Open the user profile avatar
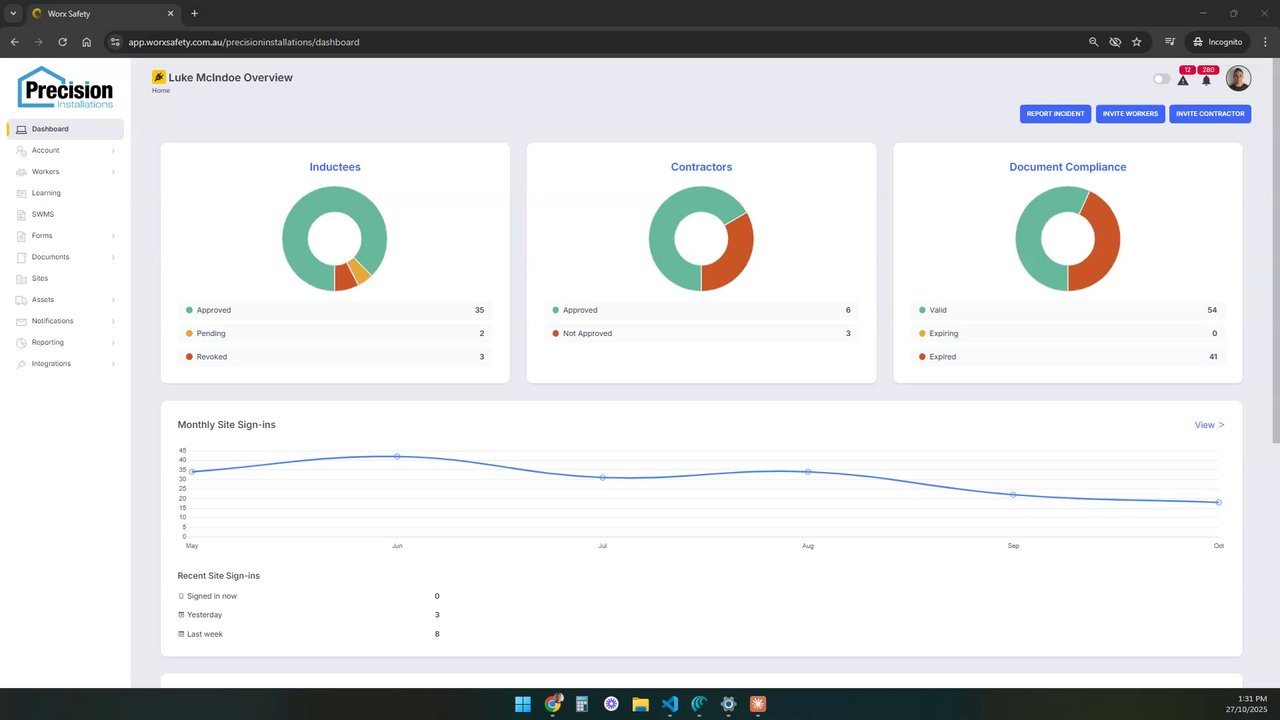 click(x=1238, y=78)
